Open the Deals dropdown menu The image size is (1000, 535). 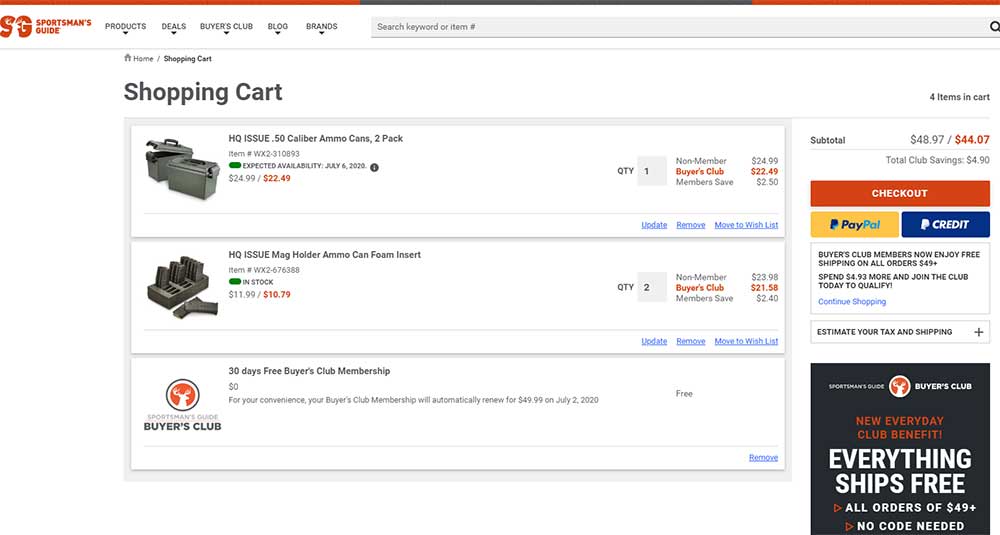click(x=173, y=27)
